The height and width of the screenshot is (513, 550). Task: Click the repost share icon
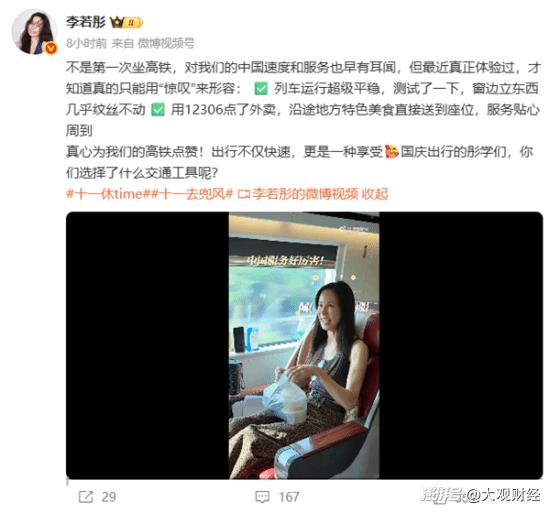[86, 497]
